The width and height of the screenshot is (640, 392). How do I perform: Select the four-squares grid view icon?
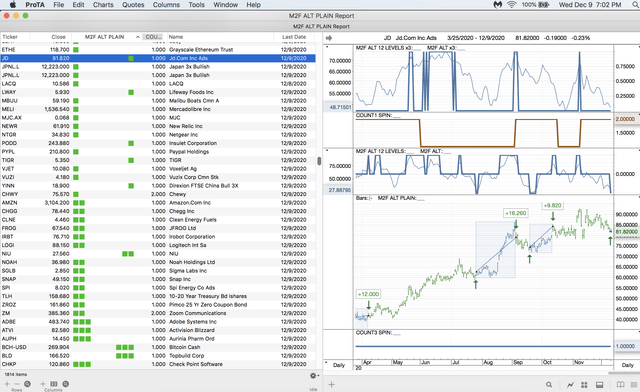click(584, 385)
